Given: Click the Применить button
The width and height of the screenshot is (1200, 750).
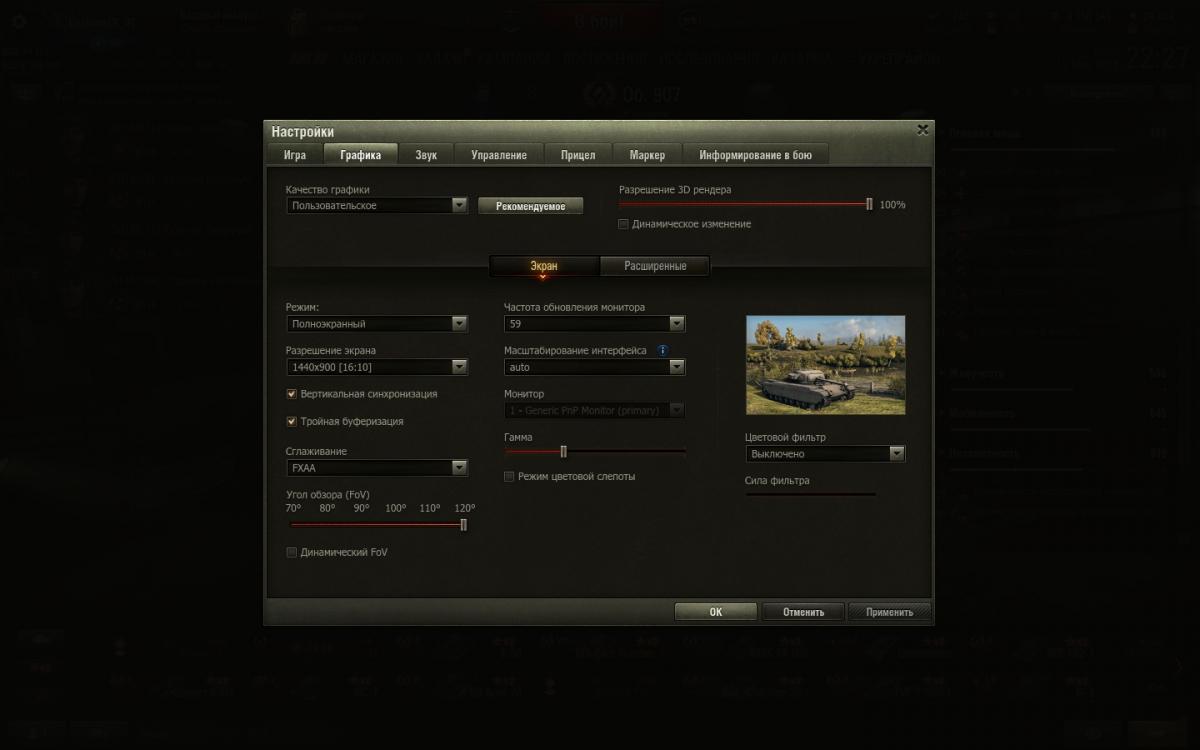Looking at the screenshot, I should click(x=889, y=612).
